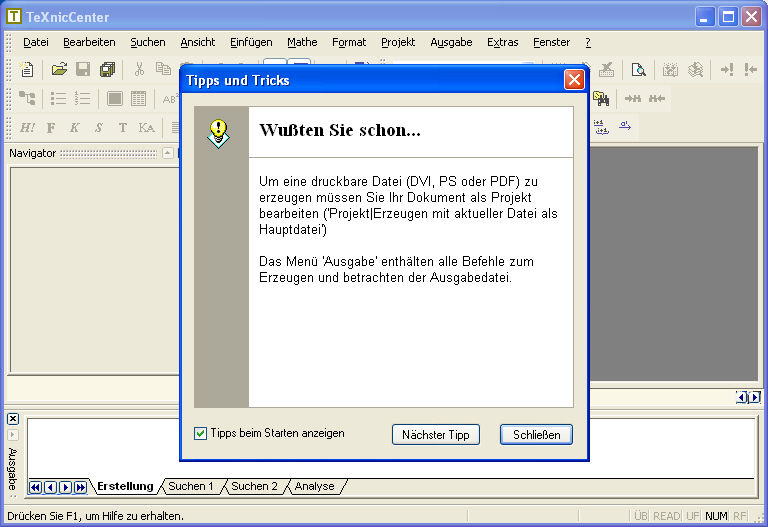768x527 pixels.
Task: Close the Tipps und Tricks dialog
Action: click(574, 79)
